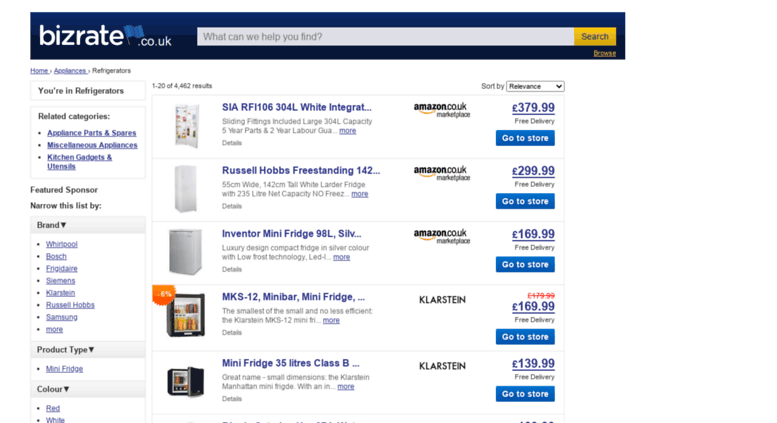
Task: Open Mini Fridge 35 litres thumbnail
Action: 186,381
